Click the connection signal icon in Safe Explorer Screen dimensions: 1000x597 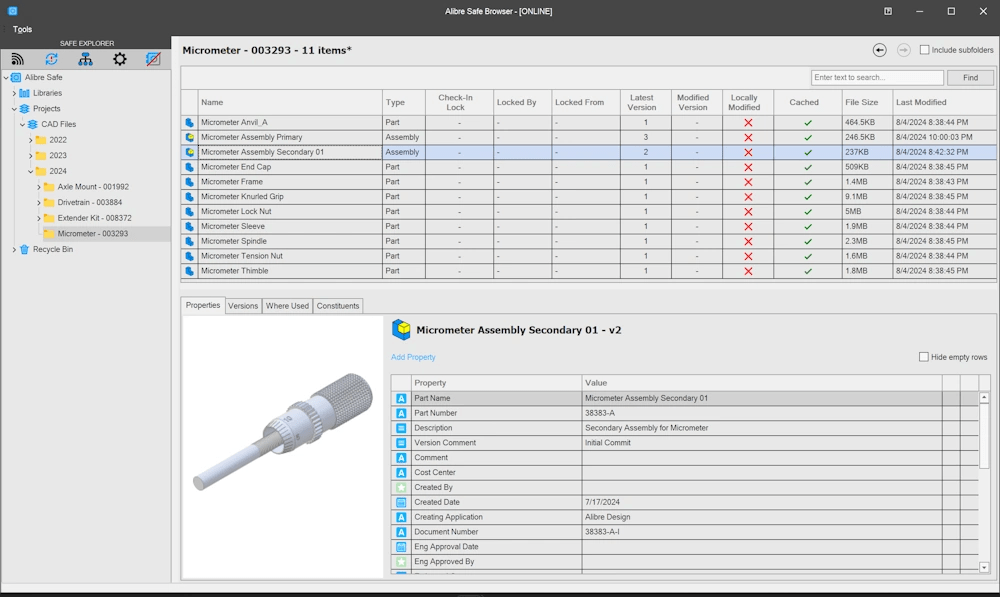coord(17,59)
